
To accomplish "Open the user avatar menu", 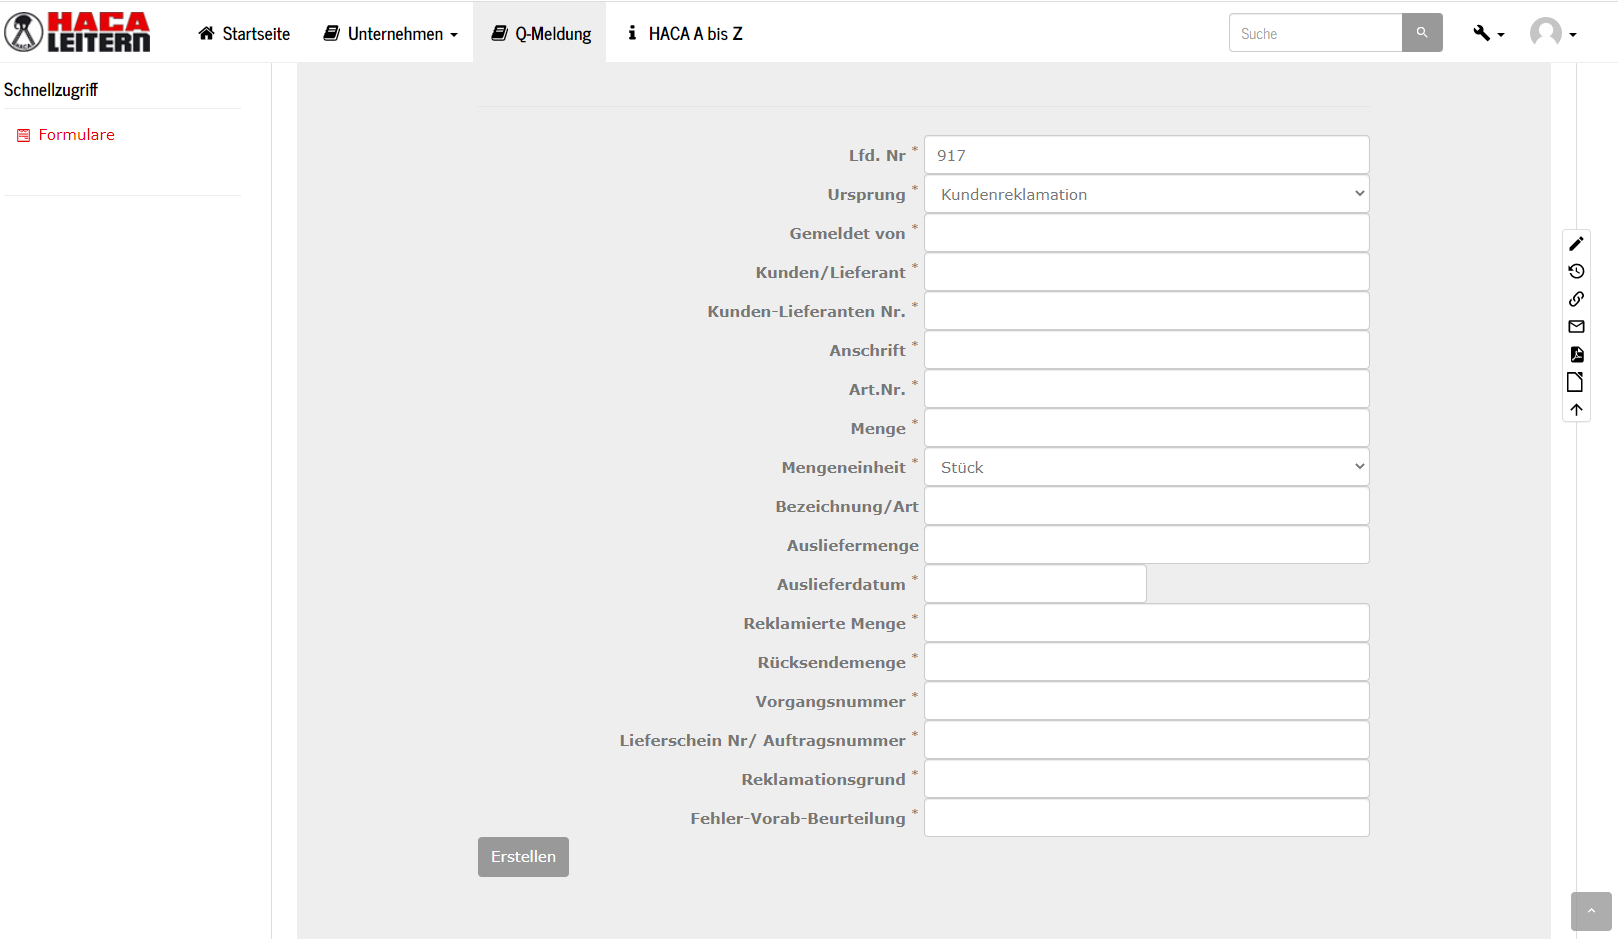I will pos(1552,33).
